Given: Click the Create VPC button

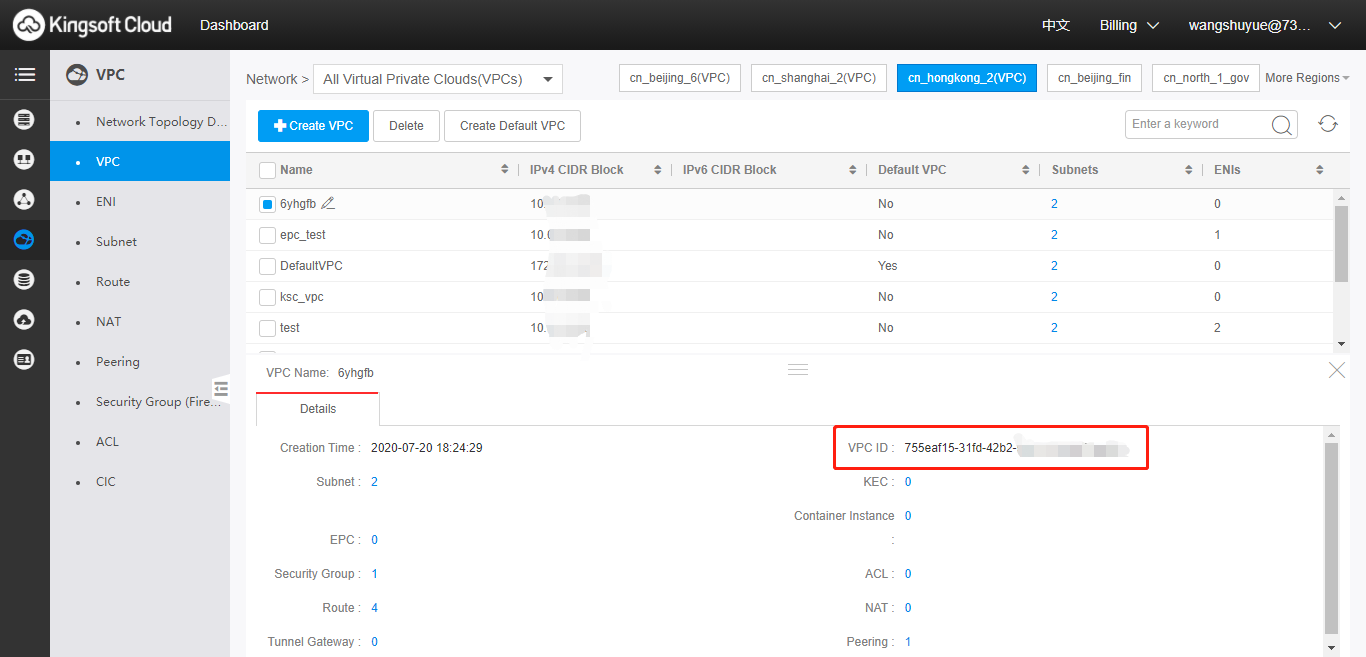Looking at the screenshot, I should (x=313, y=126).
